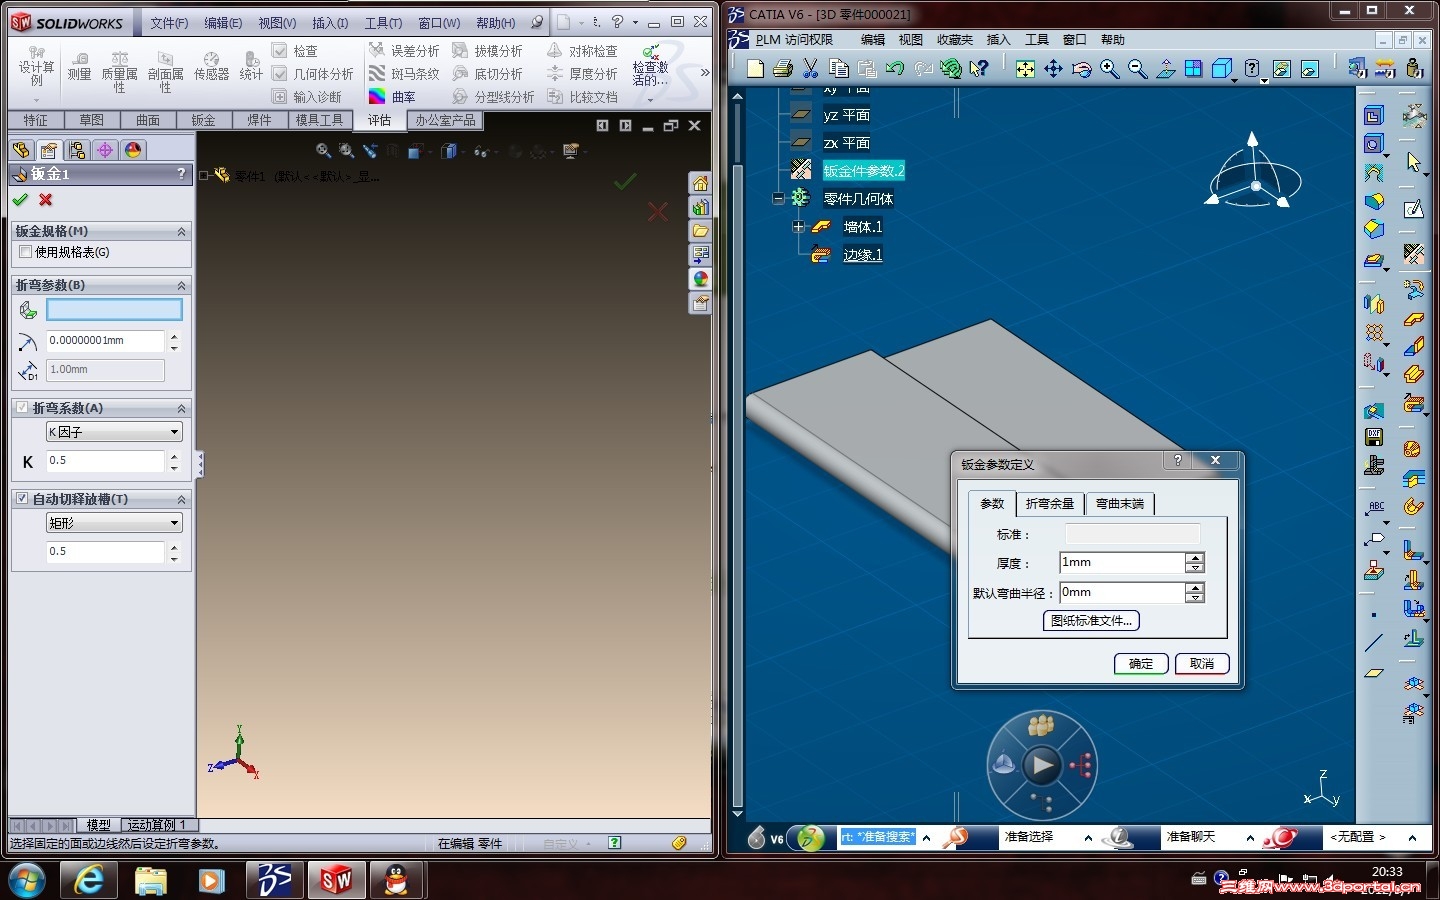Click 确定 in the 钣金参数定义 dialog
Screen dimensions: 1440x900
coord(1141,664)
